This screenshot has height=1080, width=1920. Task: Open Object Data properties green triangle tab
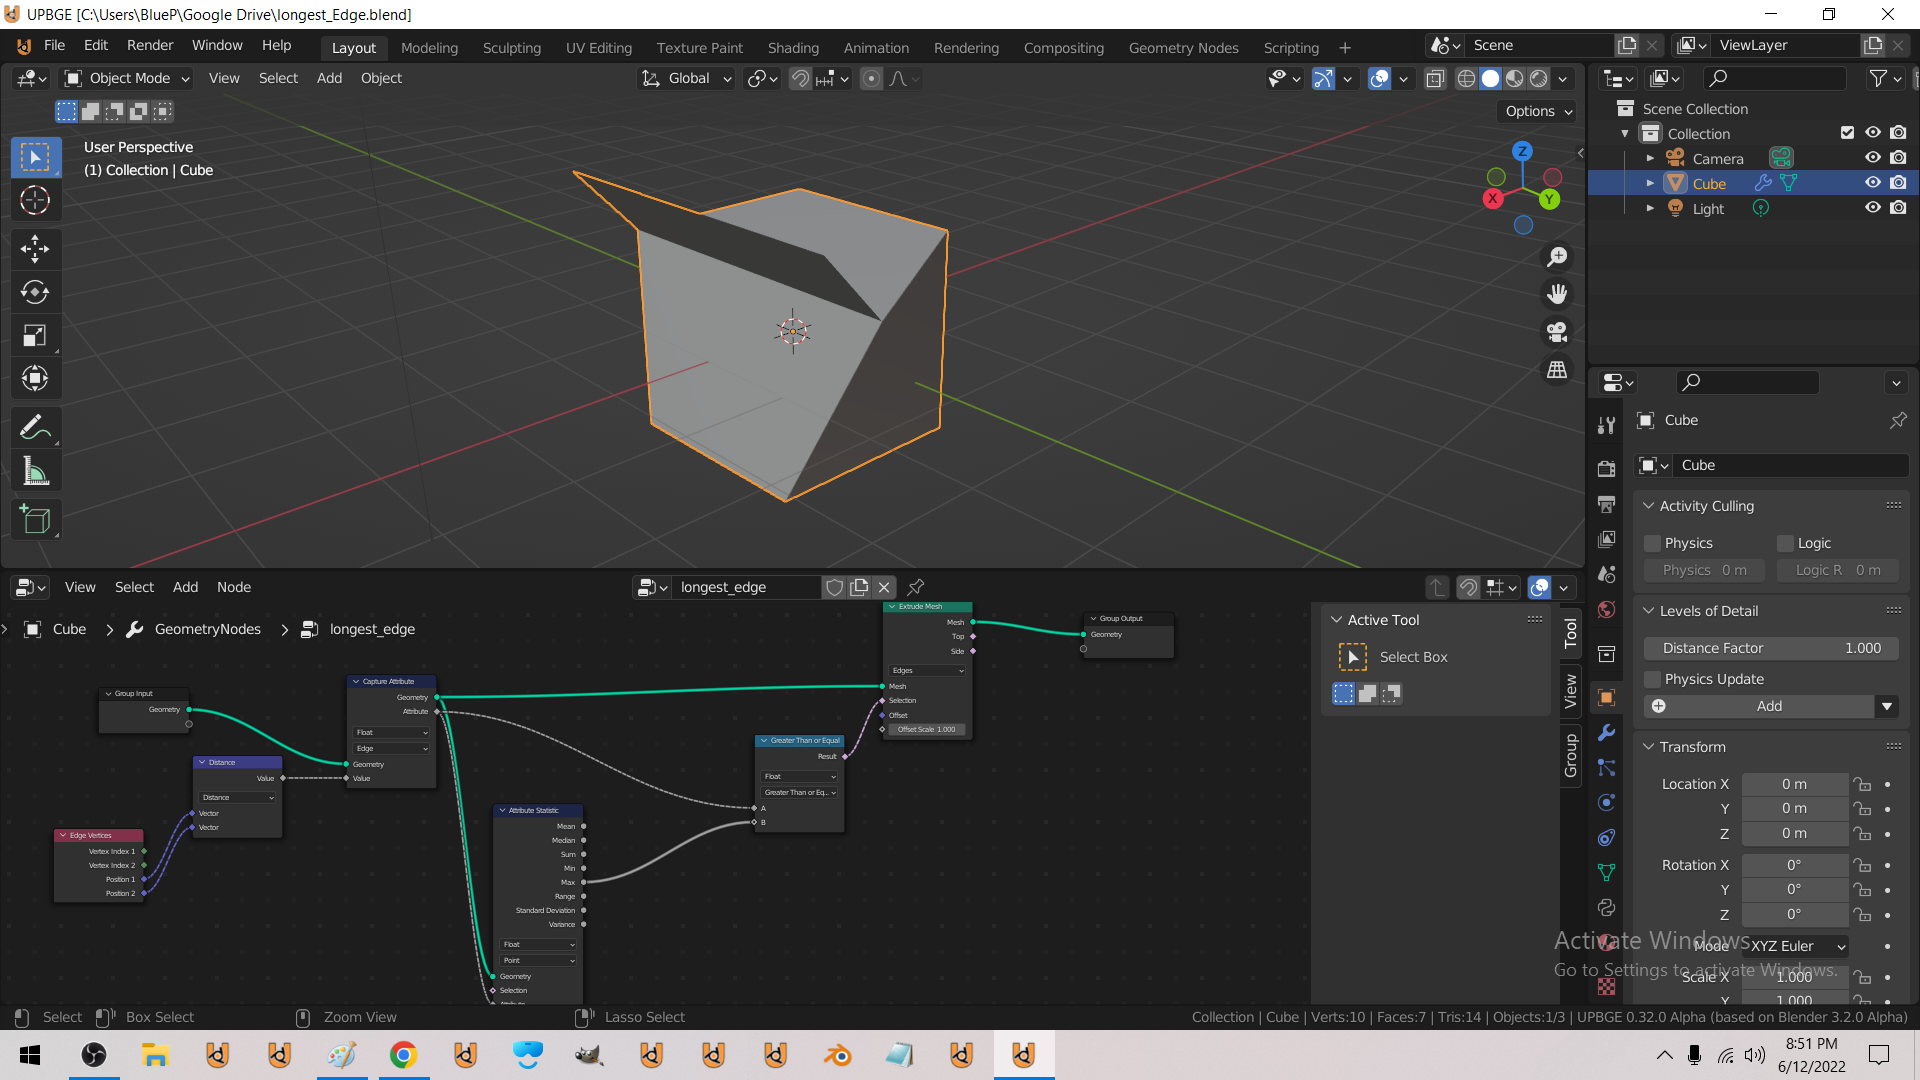tap(1606, 873)
